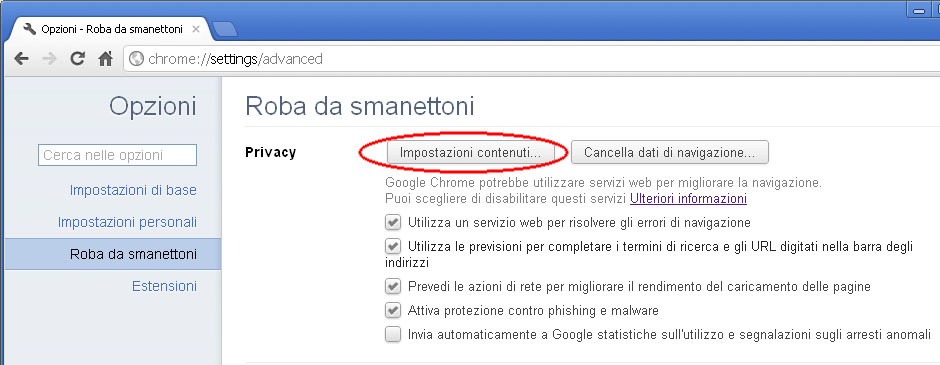
Task: Open a new tab button
Action: (225, 29)
